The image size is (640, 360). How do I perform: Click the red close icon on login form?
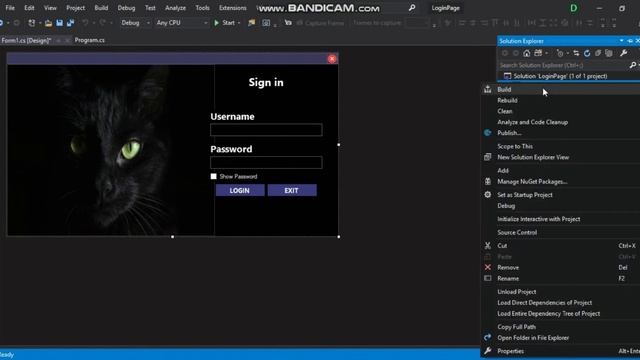[332, 59]
